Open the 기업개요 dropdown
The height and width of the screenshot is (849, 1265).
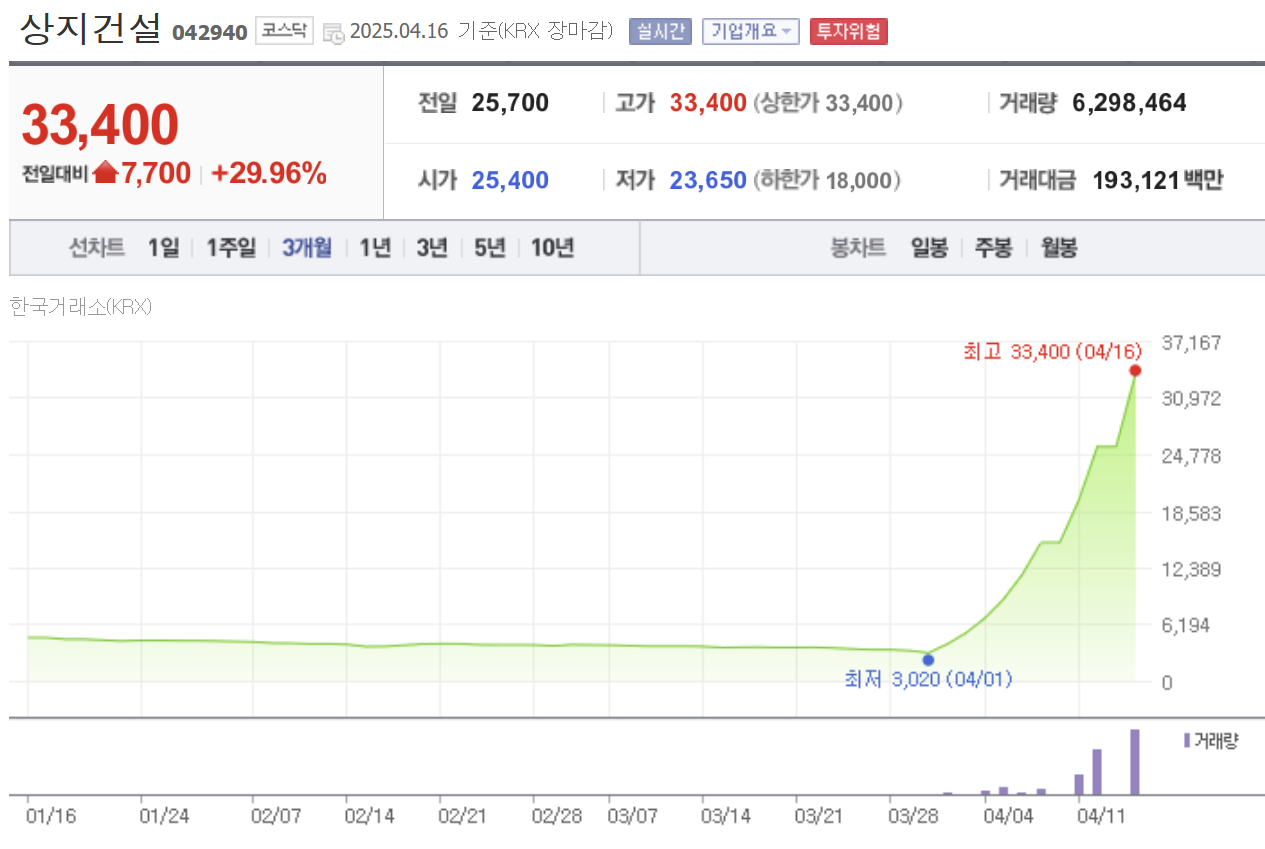click(x=751, y=31)
